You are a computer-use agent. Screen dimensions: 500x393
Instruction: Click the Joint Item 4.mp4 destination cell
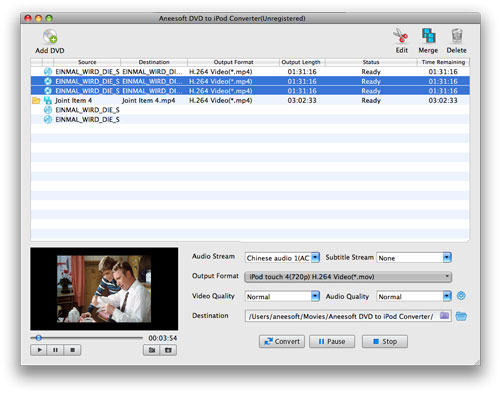[149, 100]
